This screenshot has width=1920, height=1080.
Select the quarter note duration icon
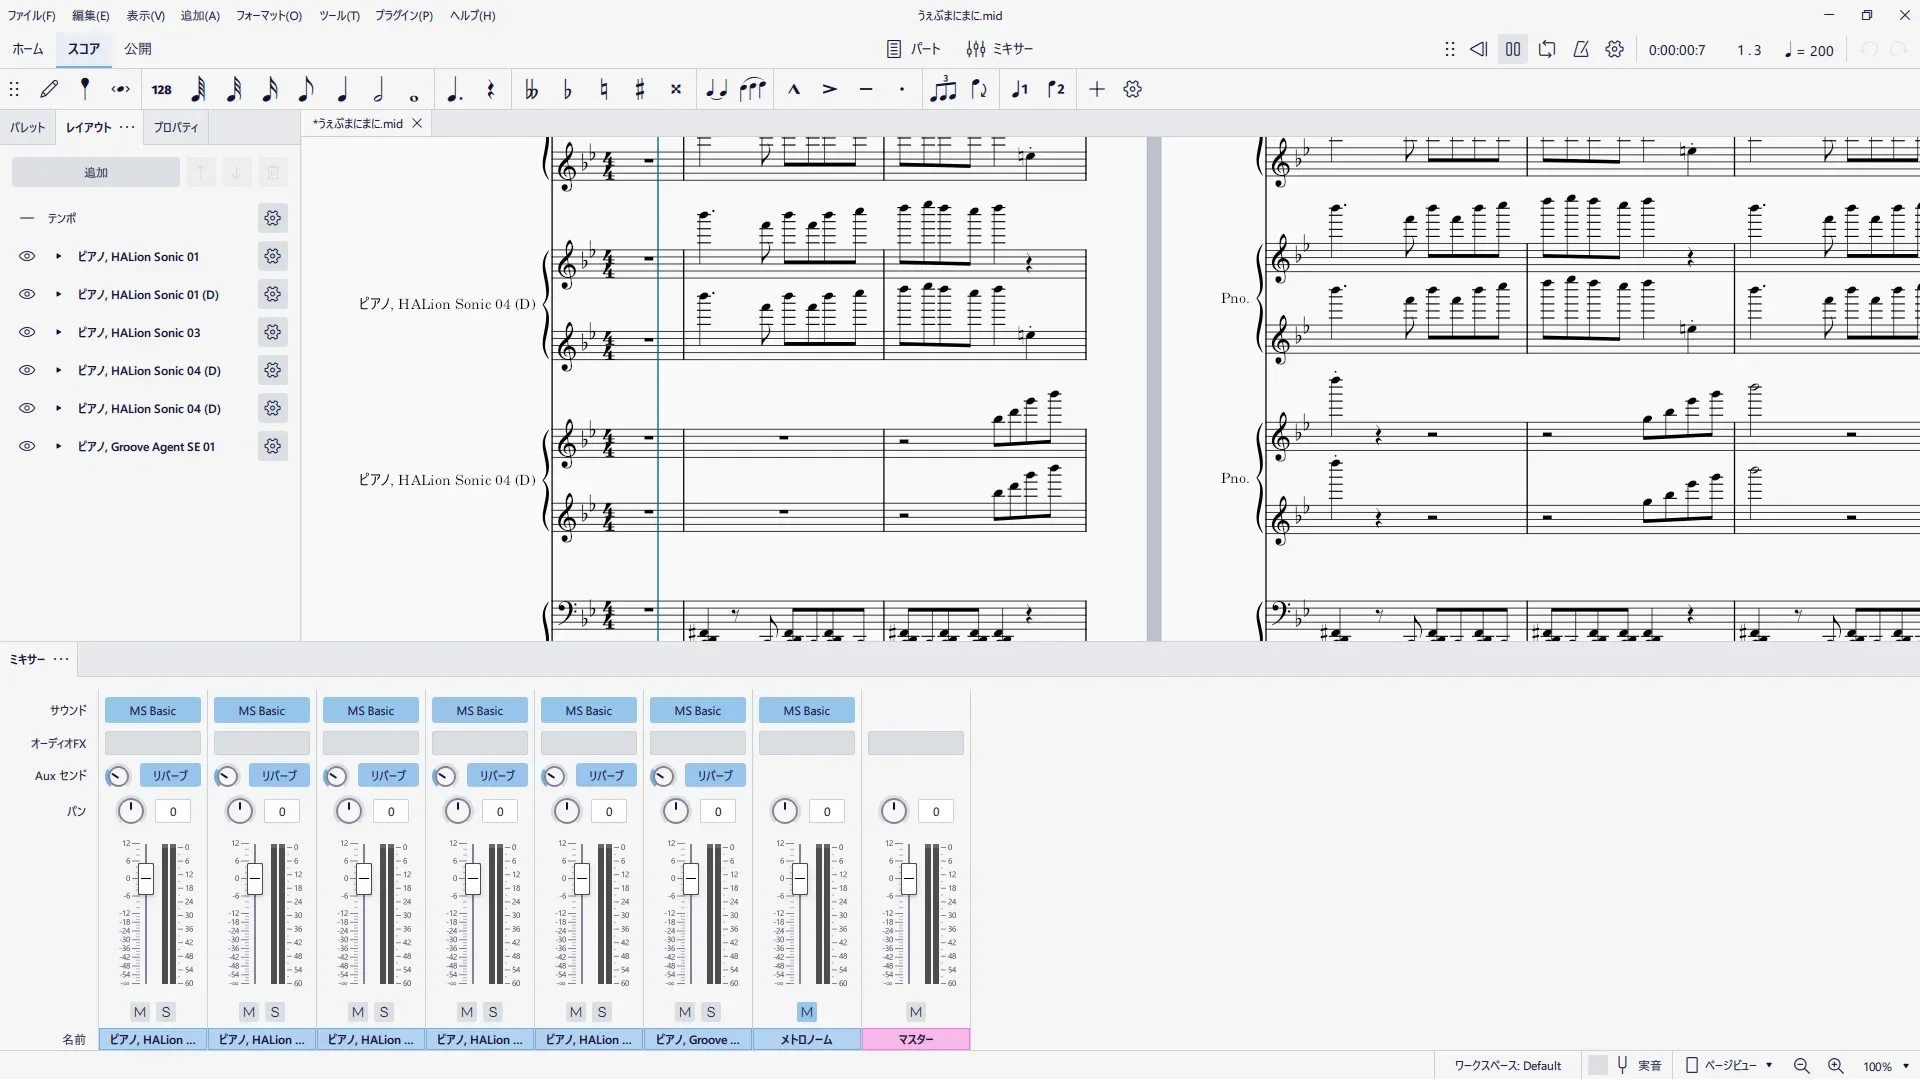342,90
